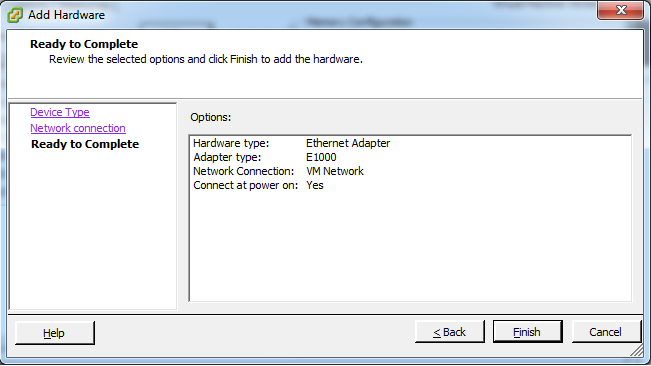This screenshot has width=651, height=366.
Task: Click the Connect at power on label
Action: click(x=245, y=185)
